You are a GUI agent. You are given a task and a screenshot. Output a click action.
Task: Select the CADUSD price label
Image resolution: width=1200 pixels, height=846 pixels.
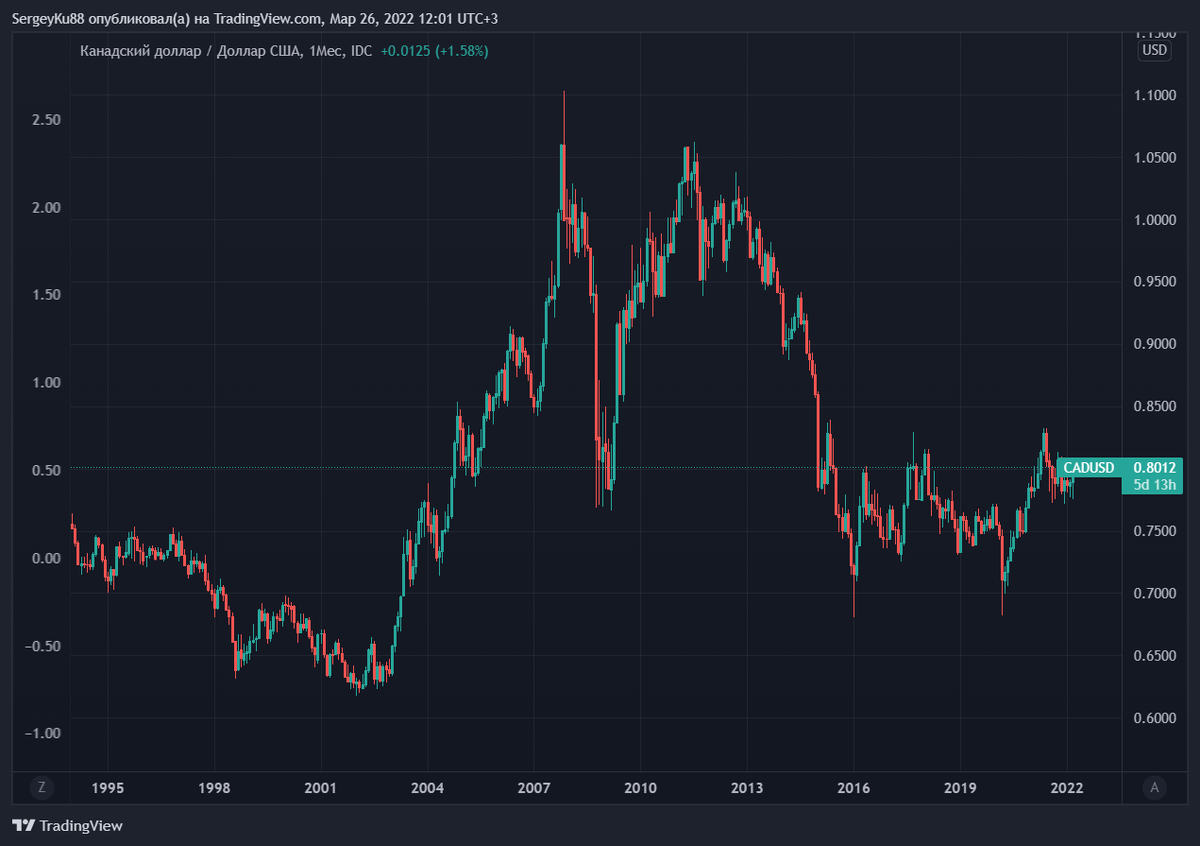coord(1088,467)
